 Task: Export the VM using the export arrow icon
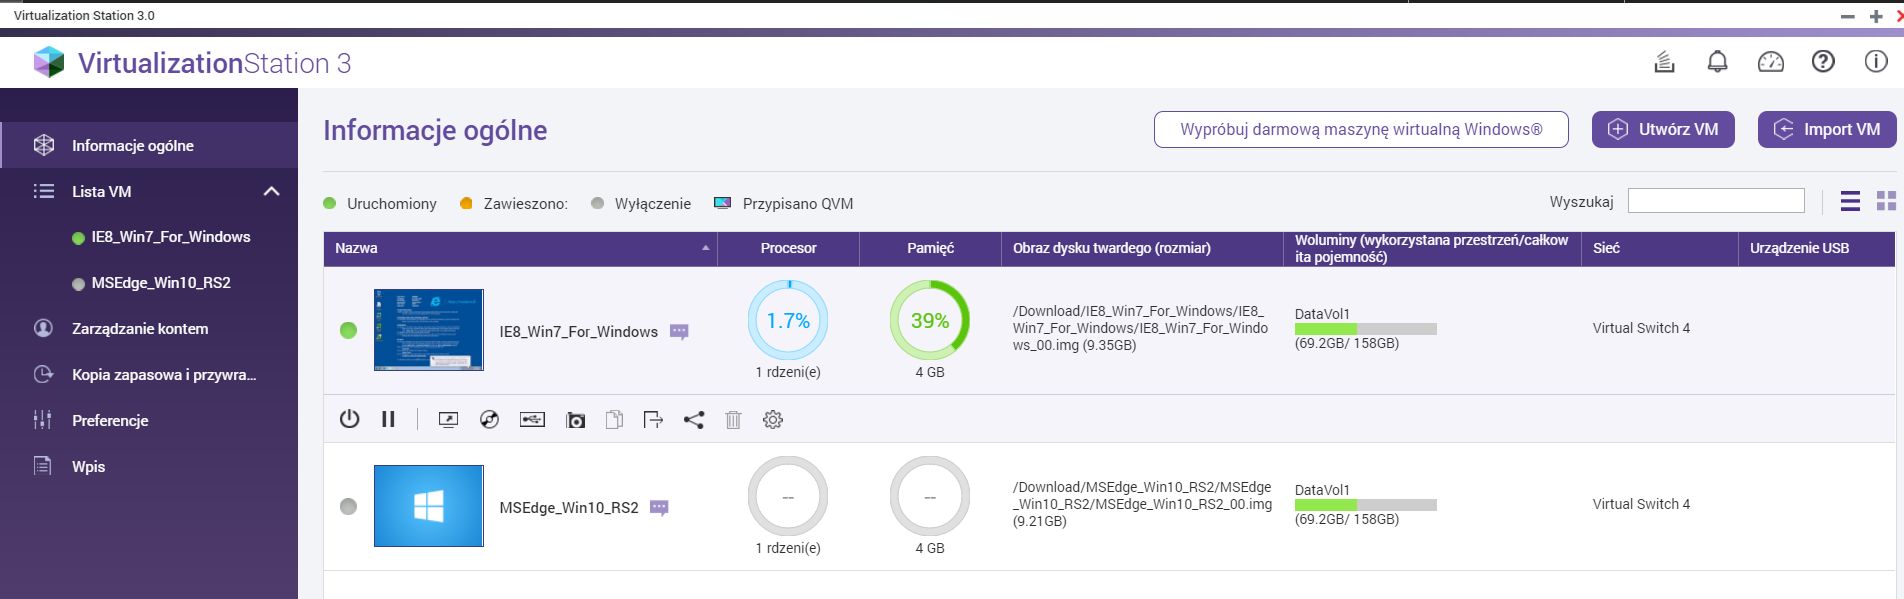pos(653,420)
